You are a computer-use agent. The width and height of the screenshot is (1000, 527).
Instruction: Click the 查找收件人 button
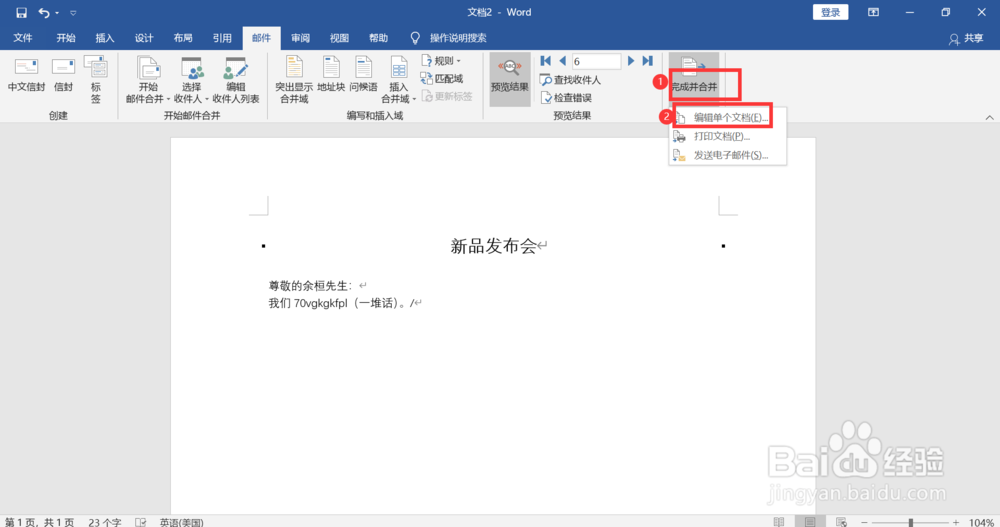pos(570,80)
